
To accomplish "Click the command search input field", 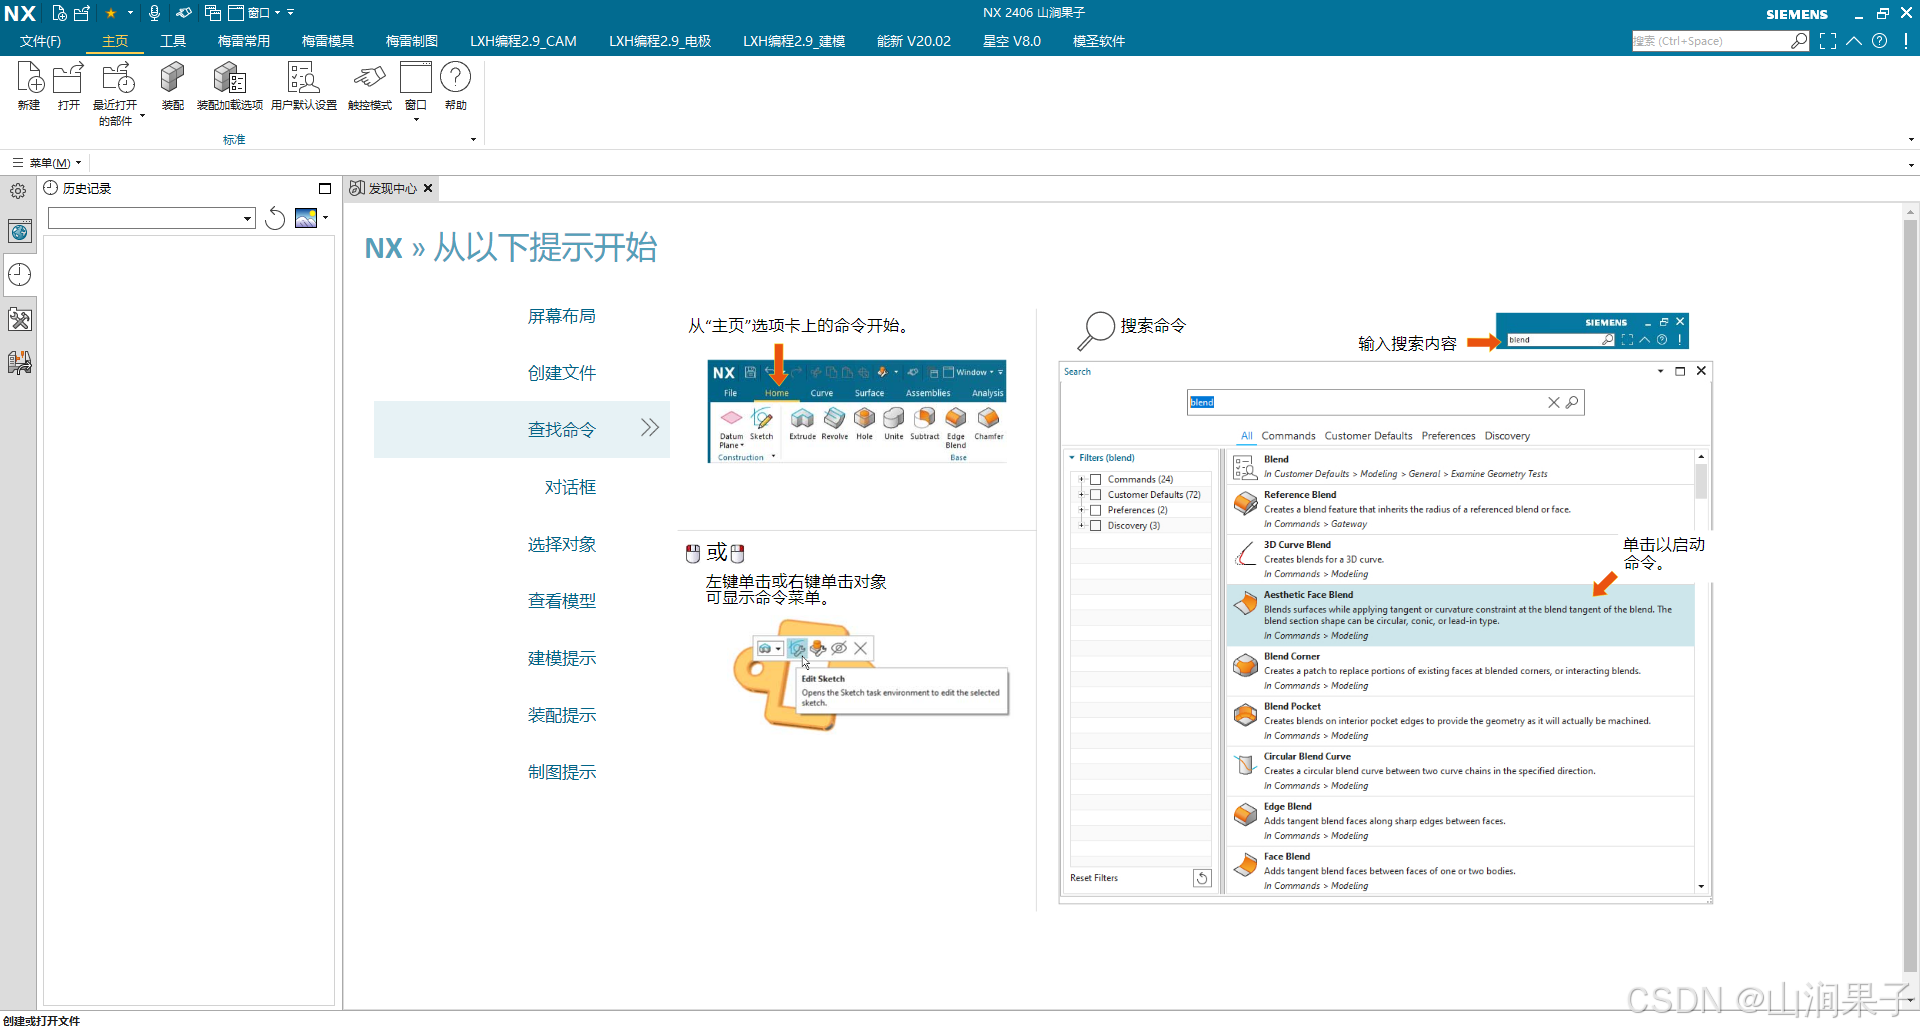I will point(1710,41).
